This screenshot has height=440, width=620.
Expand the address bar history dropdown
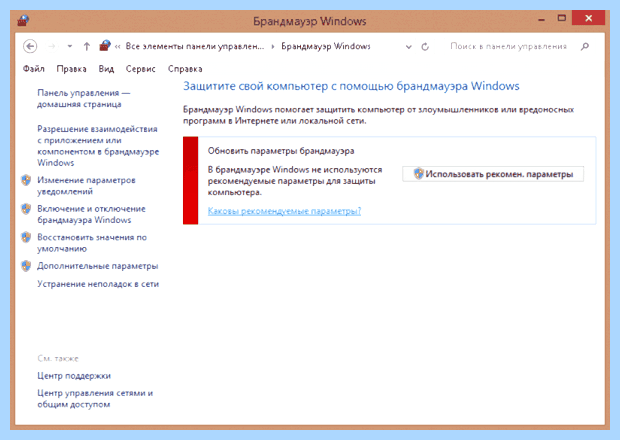(x=409, y=47)
